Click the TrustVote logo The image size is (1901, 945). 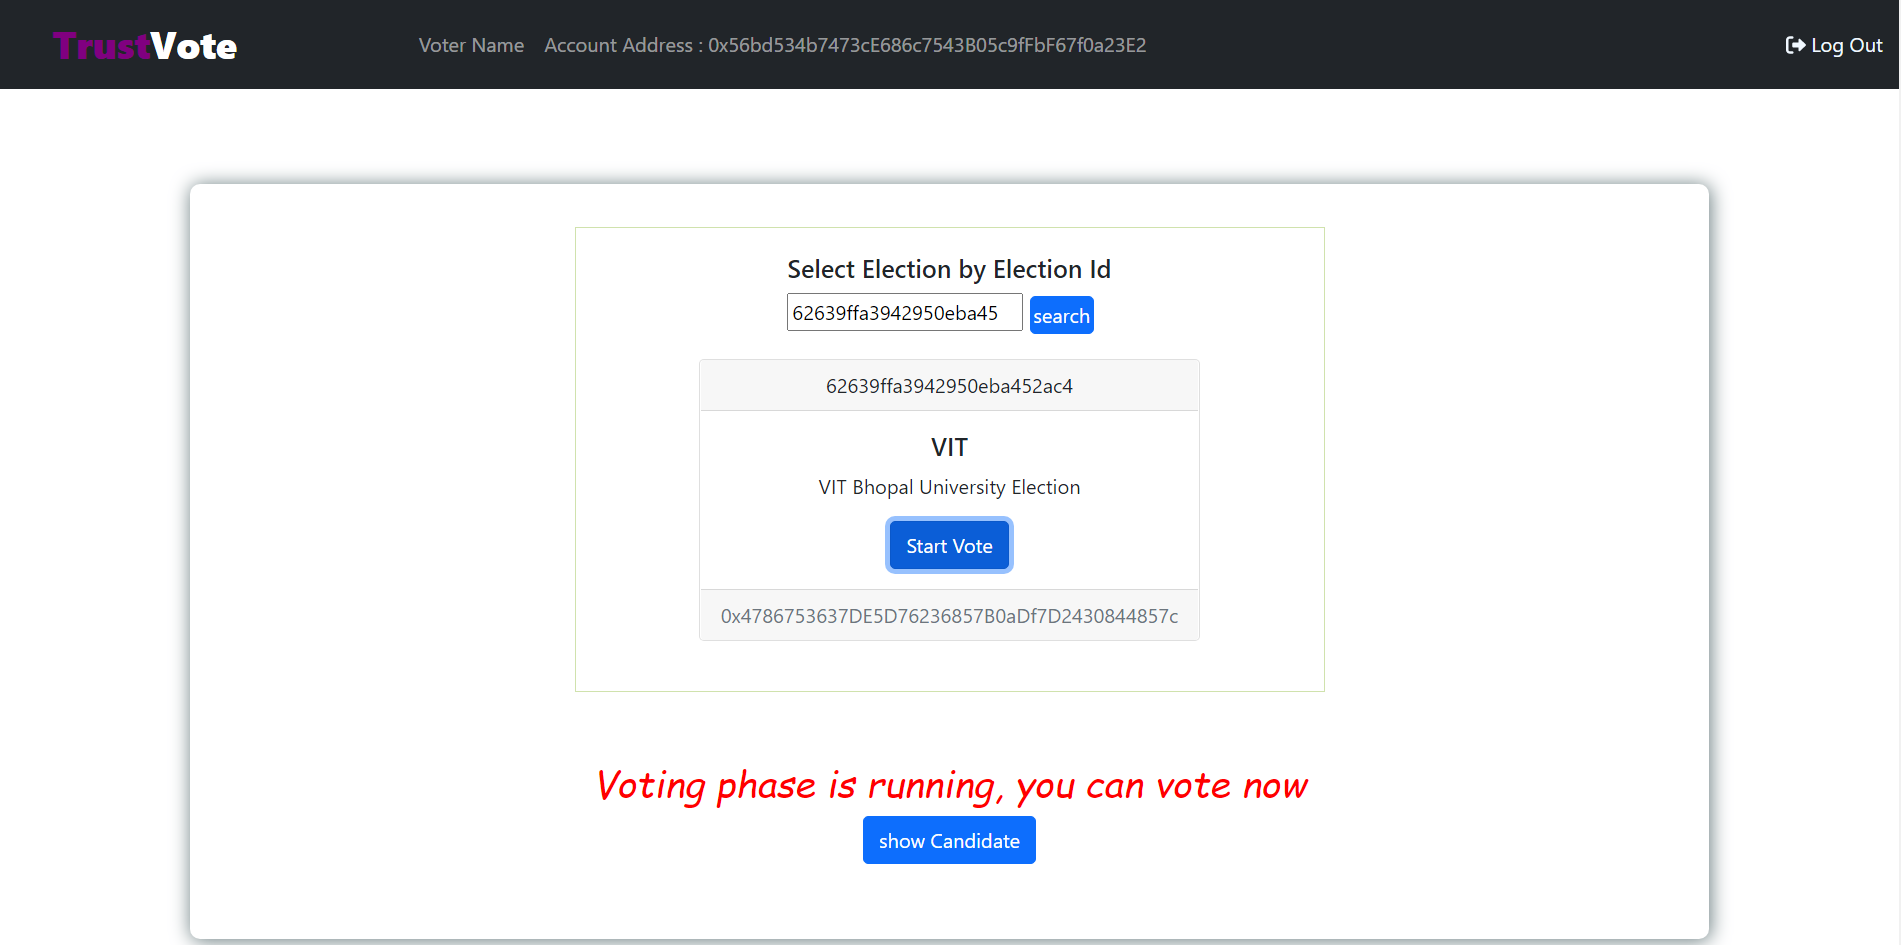point(145,46)
